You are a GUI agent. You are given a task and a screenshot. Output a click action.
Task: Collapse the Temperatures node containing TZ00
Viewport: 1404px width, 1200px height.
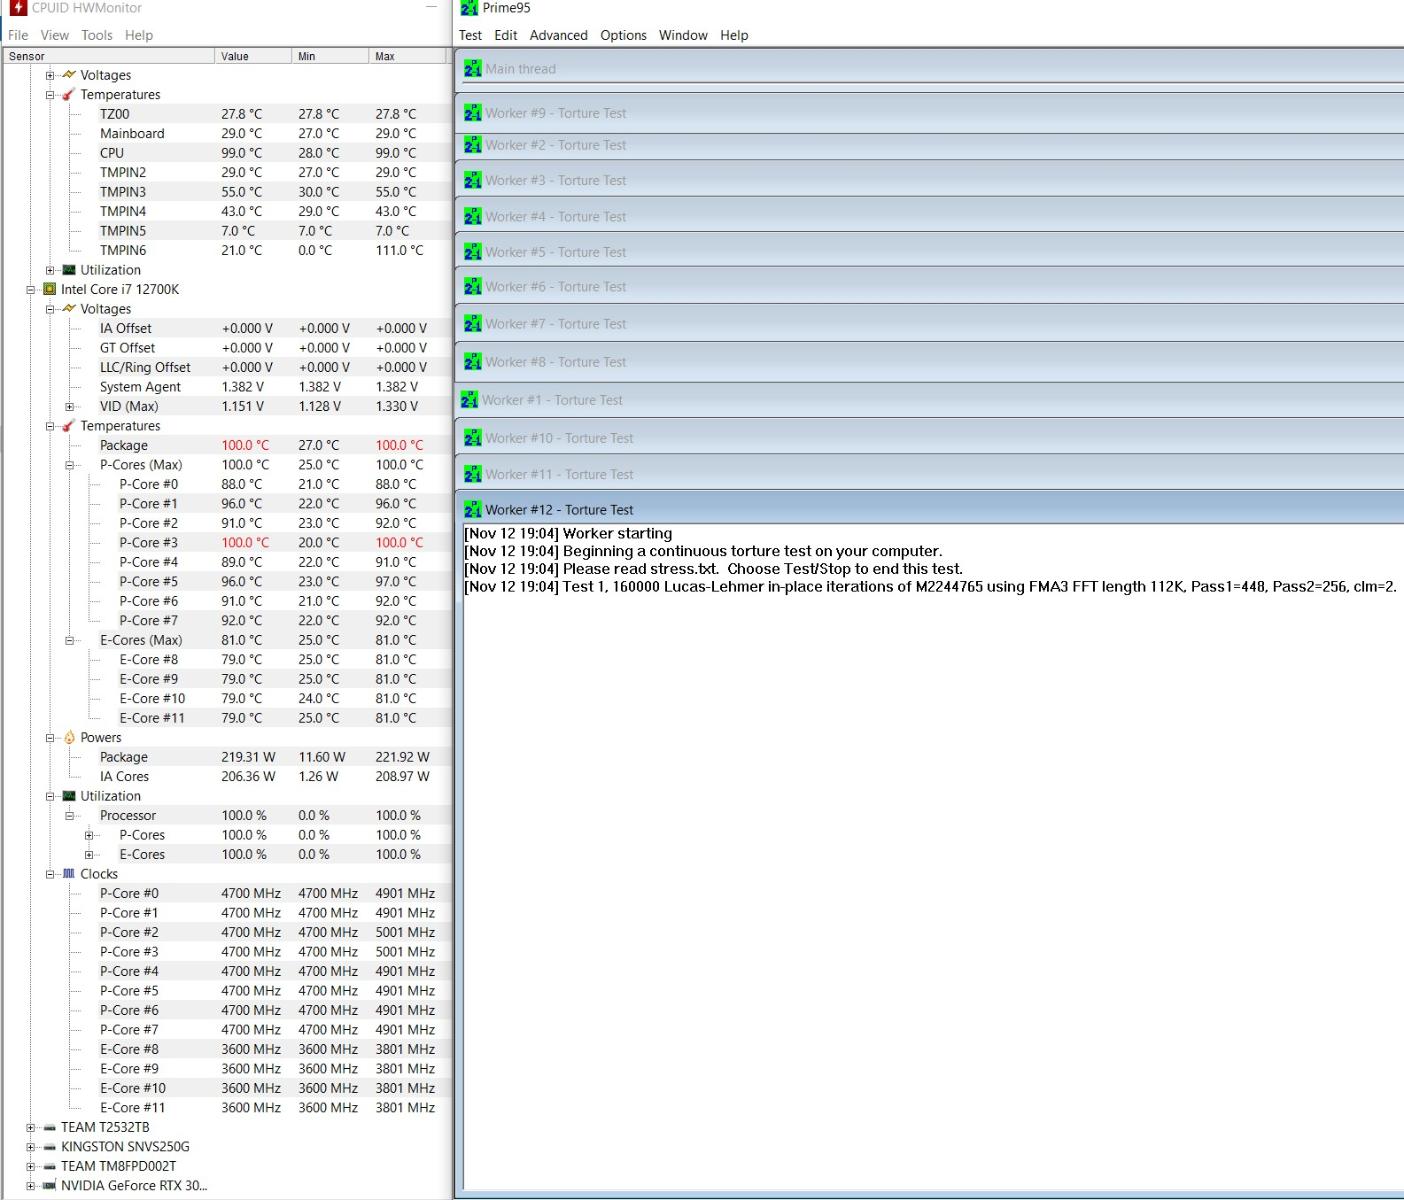pyautogui.click(x=50, y=95)
